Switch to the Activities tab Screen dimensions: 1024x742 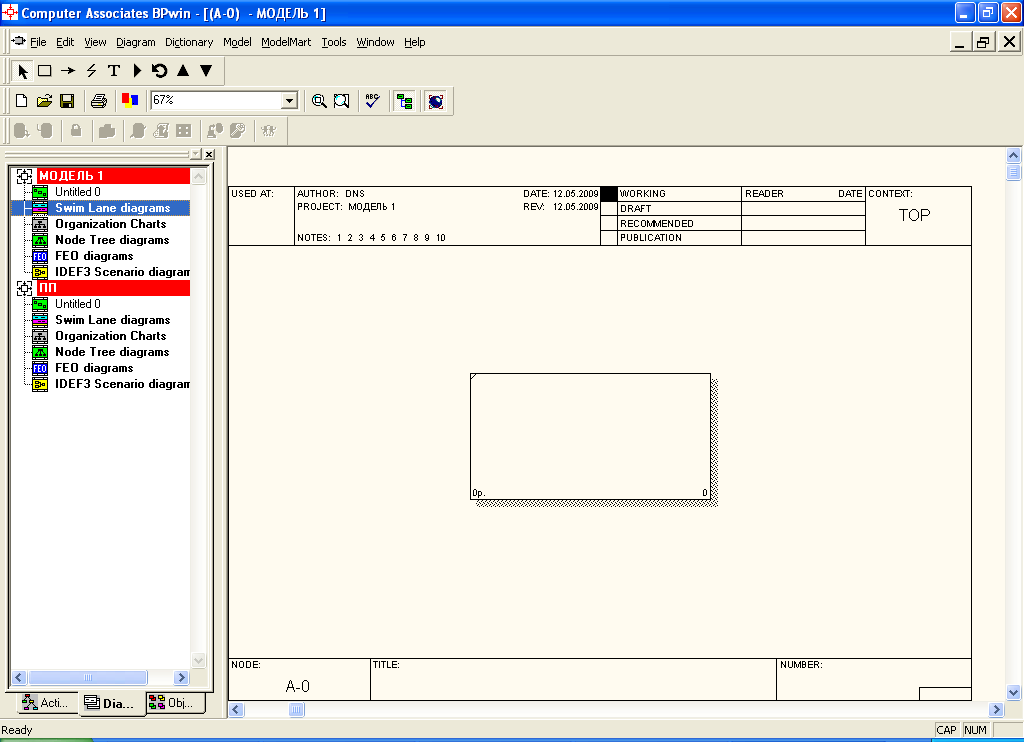(45, 703)
